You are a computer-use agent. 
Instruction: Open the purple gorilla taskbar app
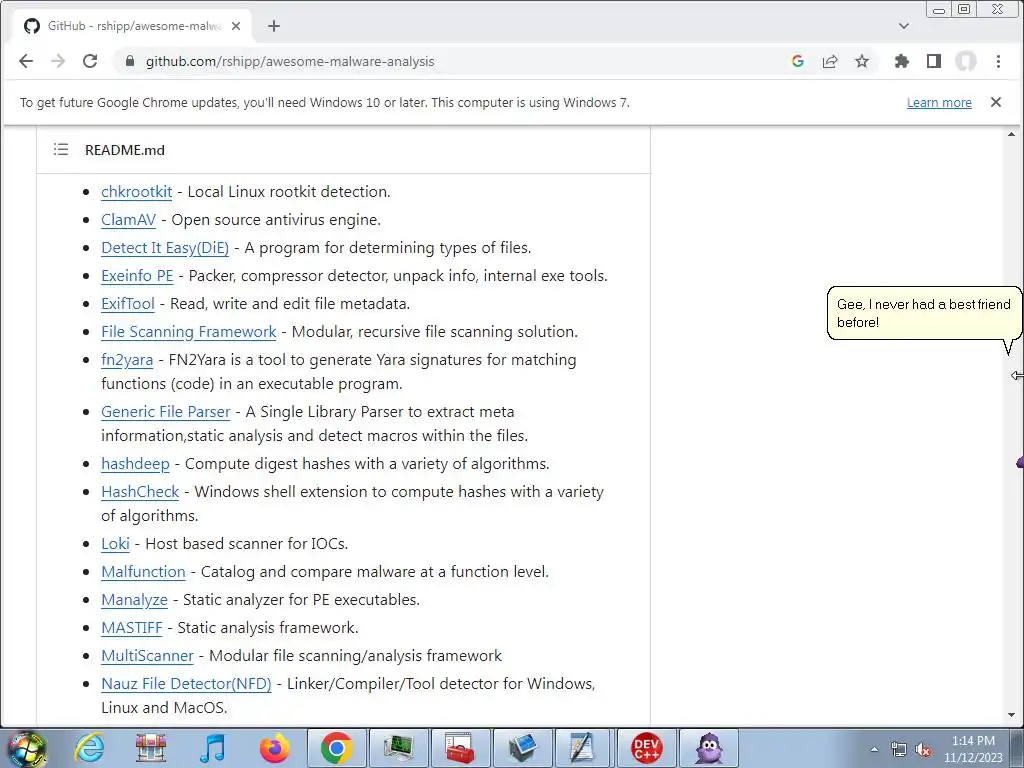click(709, 748)
